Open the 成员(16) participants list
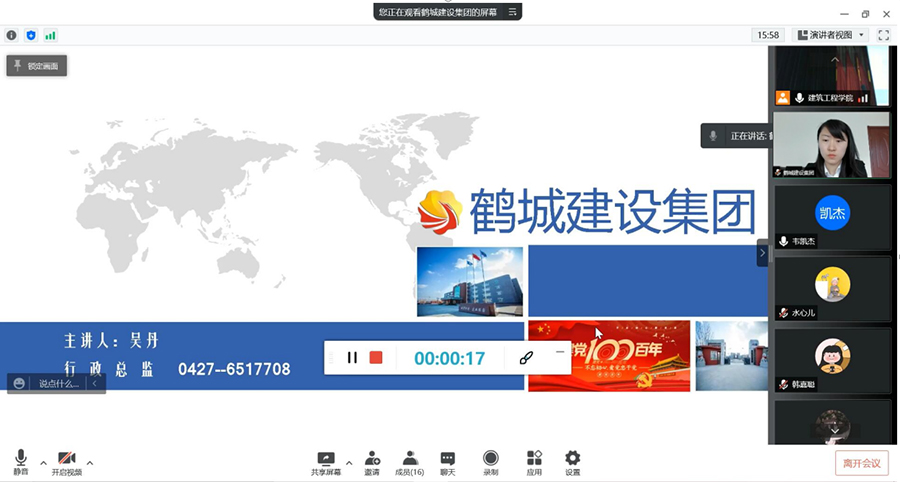 click(409, 462)
